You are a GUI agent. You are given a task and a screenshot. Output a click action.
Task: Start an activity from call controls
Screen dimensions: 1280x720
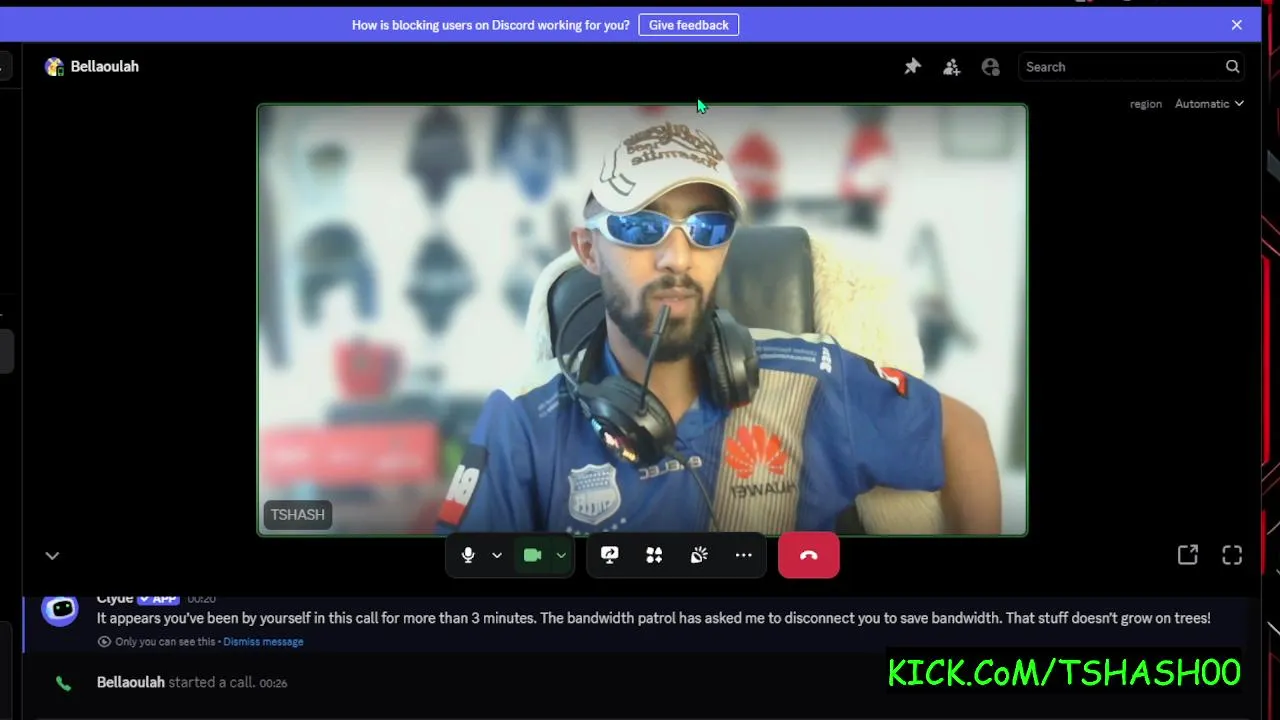pos(654,555)
